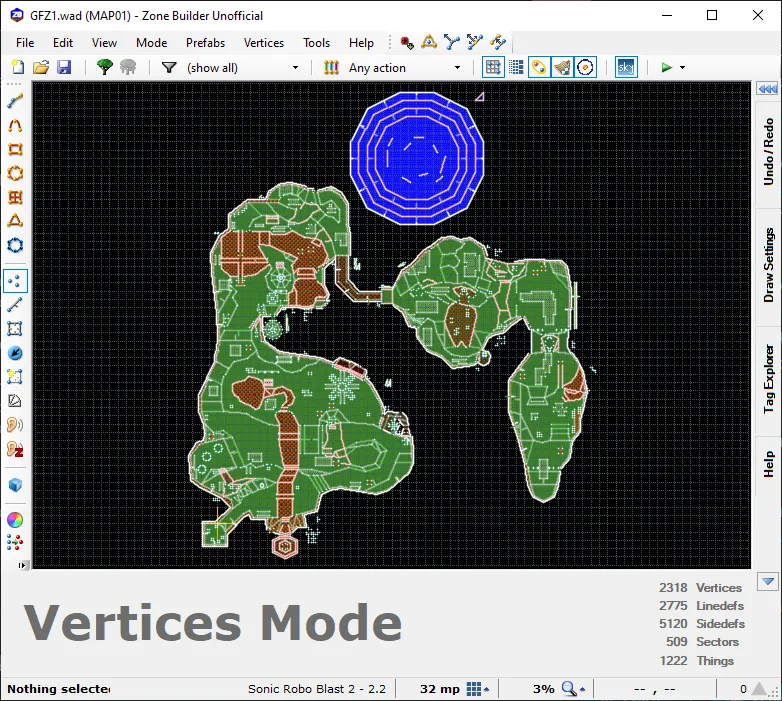Toggle the sky display button
Viewport: 782px width, 701px height.
click(x=626, y=67)
